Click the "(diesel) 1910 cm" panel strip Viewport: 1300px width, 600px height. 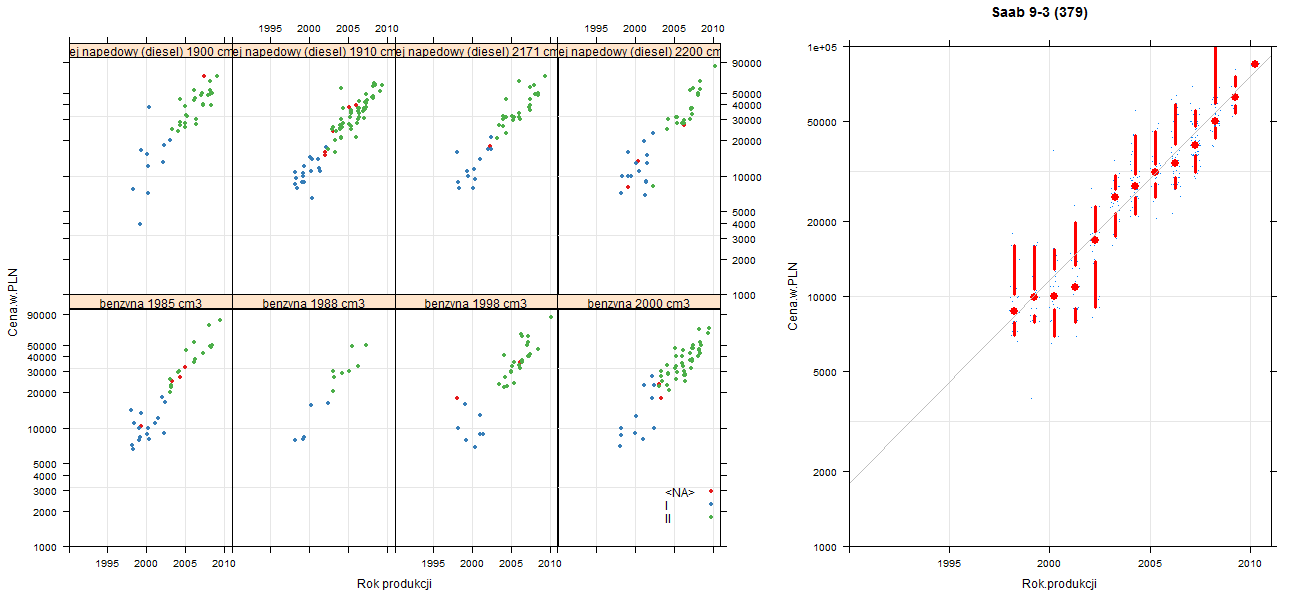click(314, 51)
